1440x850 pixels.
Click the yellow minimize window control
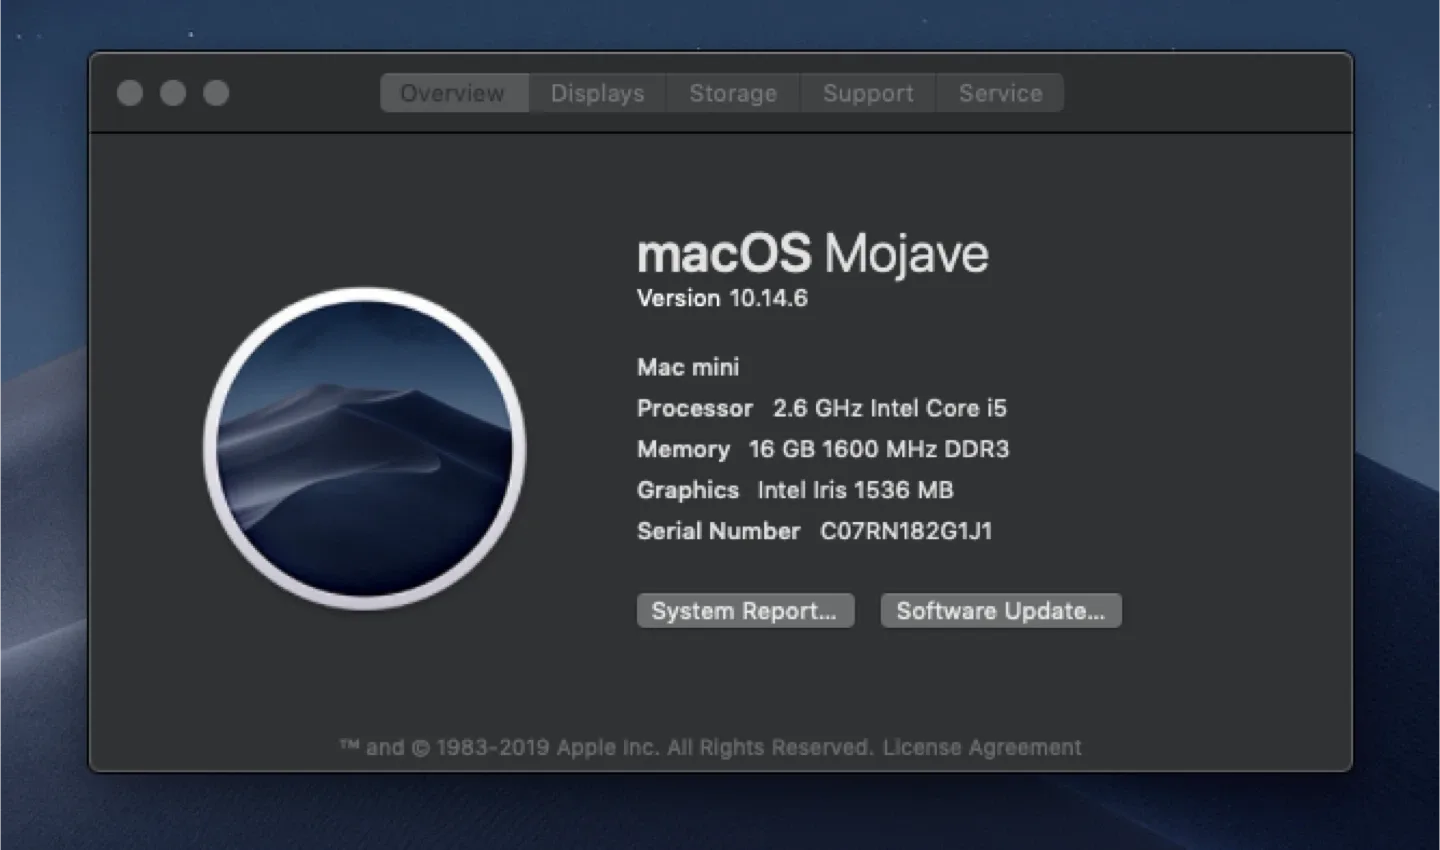(x=173, y=92)
